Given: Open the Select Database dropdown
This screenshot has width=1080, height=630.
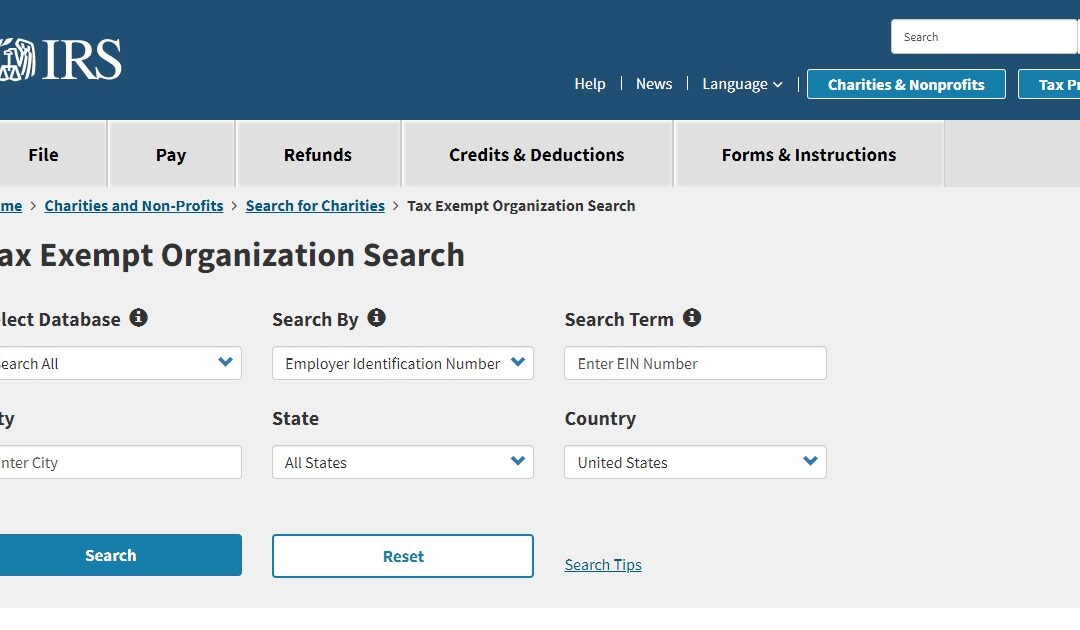Looking at the screenshot, I should [x=120, y=363].
